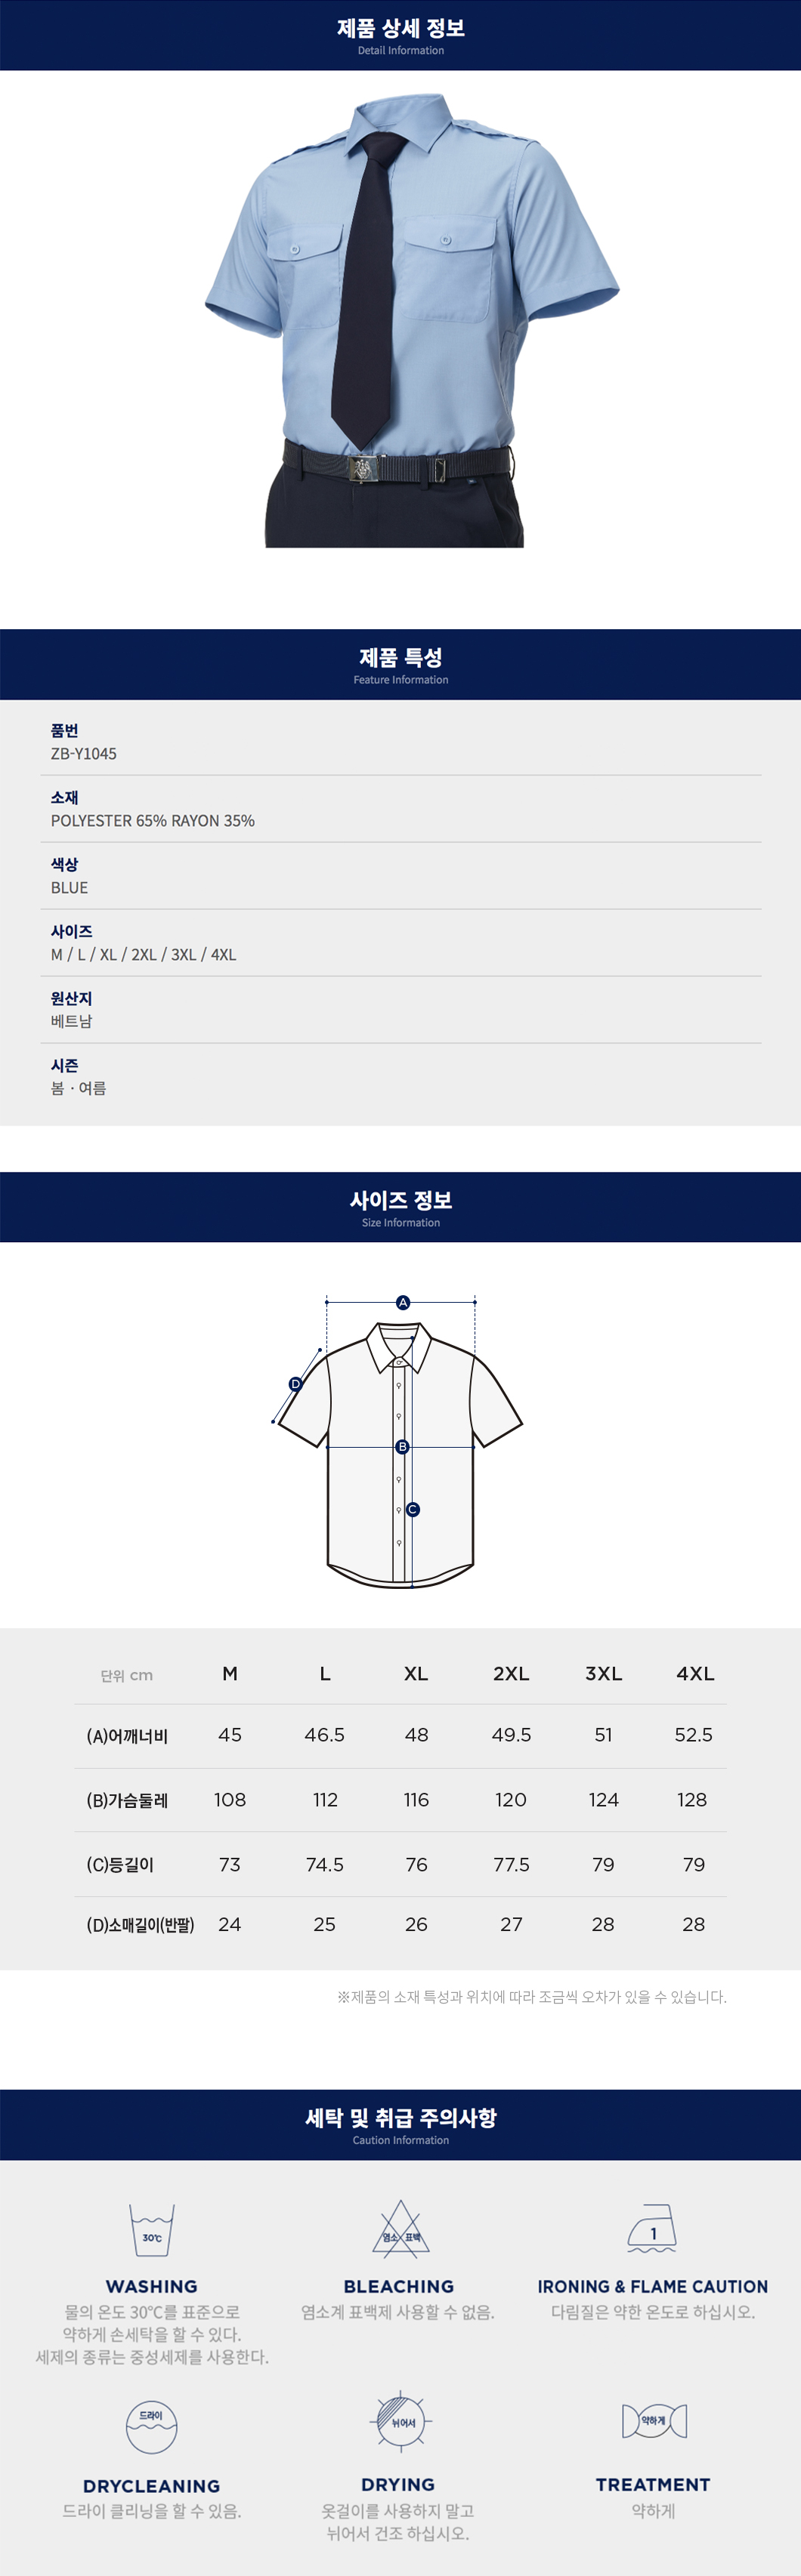The width and height of the screenshot is (801, 2576).
Task: Click the bleaching triangle icon
Action: 401,2229
